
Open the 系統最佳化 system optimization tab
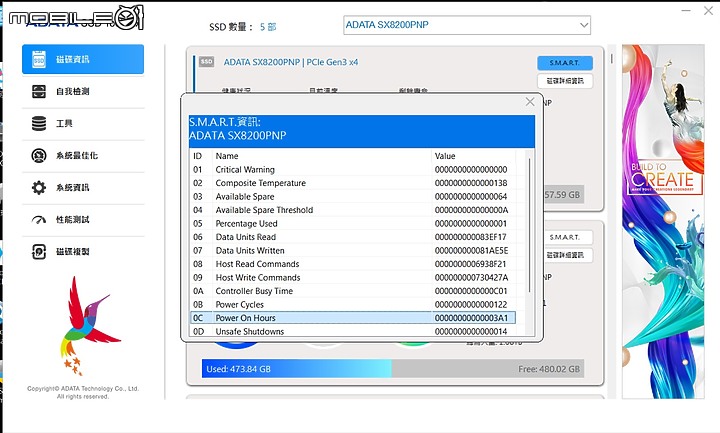[83, 156]
